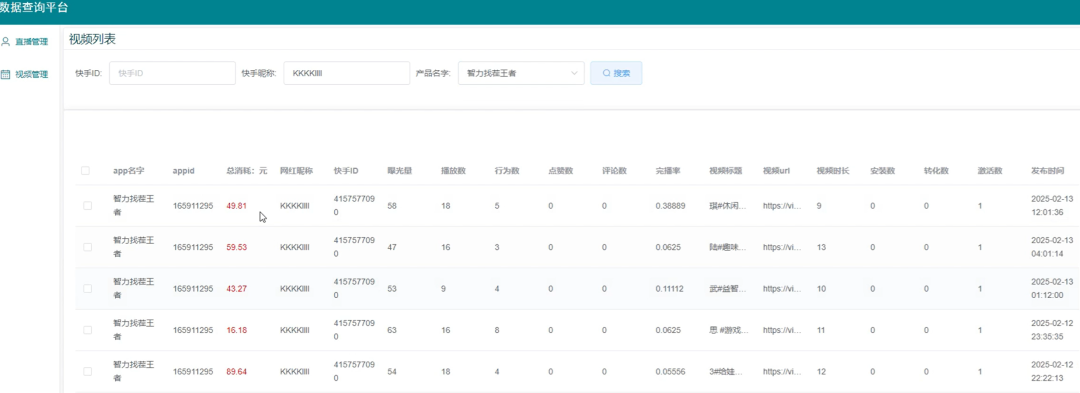Check the row with 总消耗 59.53

pos(87,246)
